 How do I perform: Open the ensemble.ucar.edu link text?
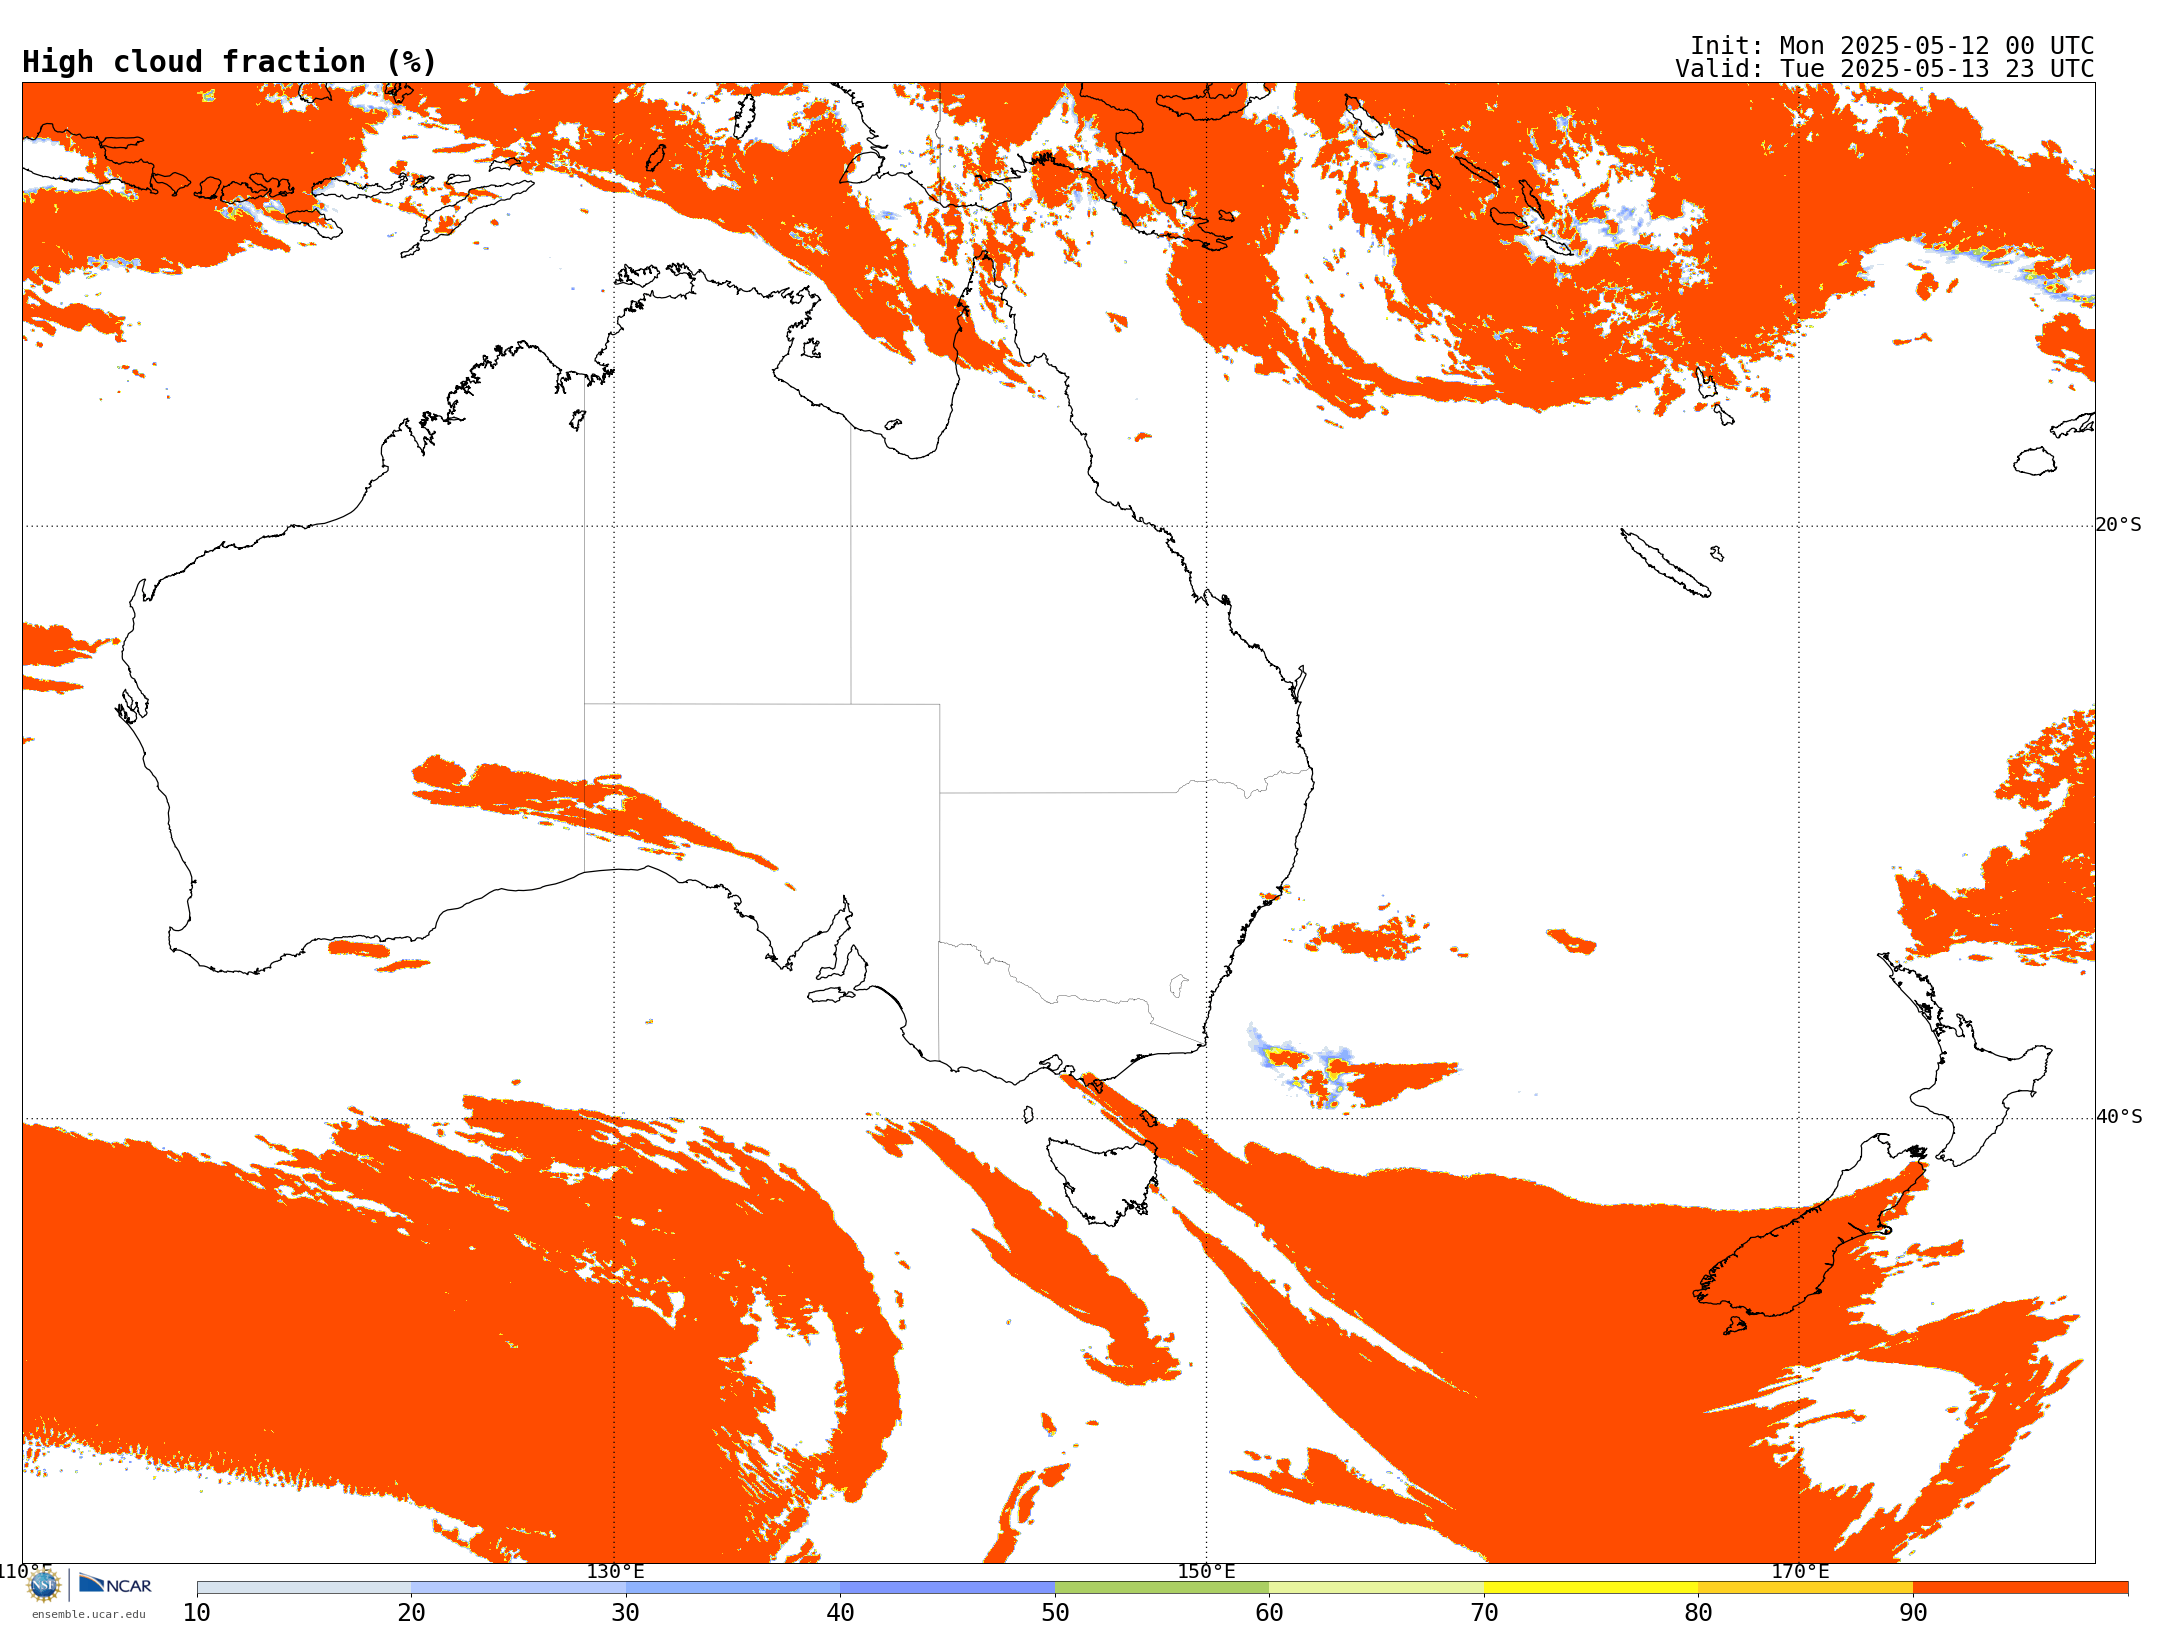[x=89, y=1614]
